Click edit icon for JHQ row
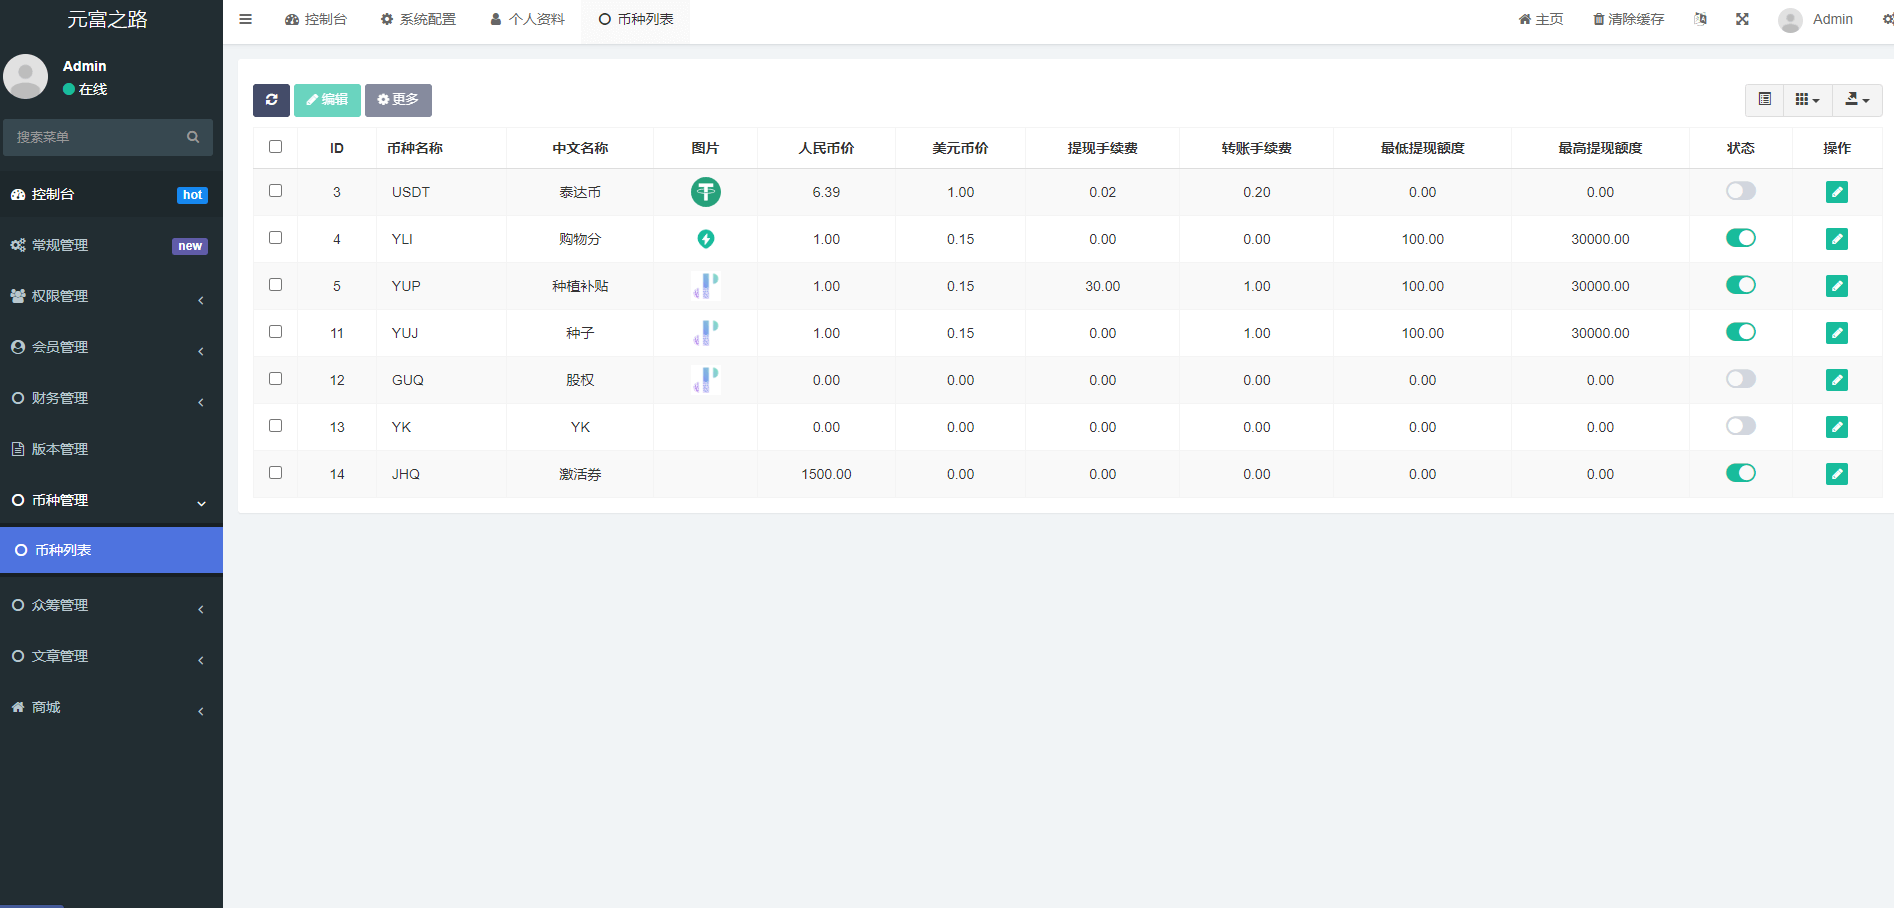The height and width of the screenshot is (908, 1894). 1836,474
